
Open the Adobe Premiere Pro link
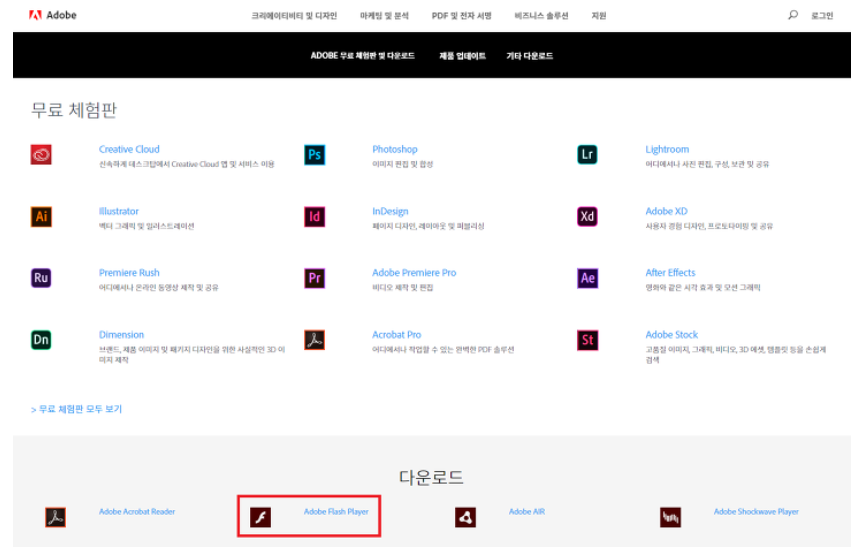tap(414, 273)
